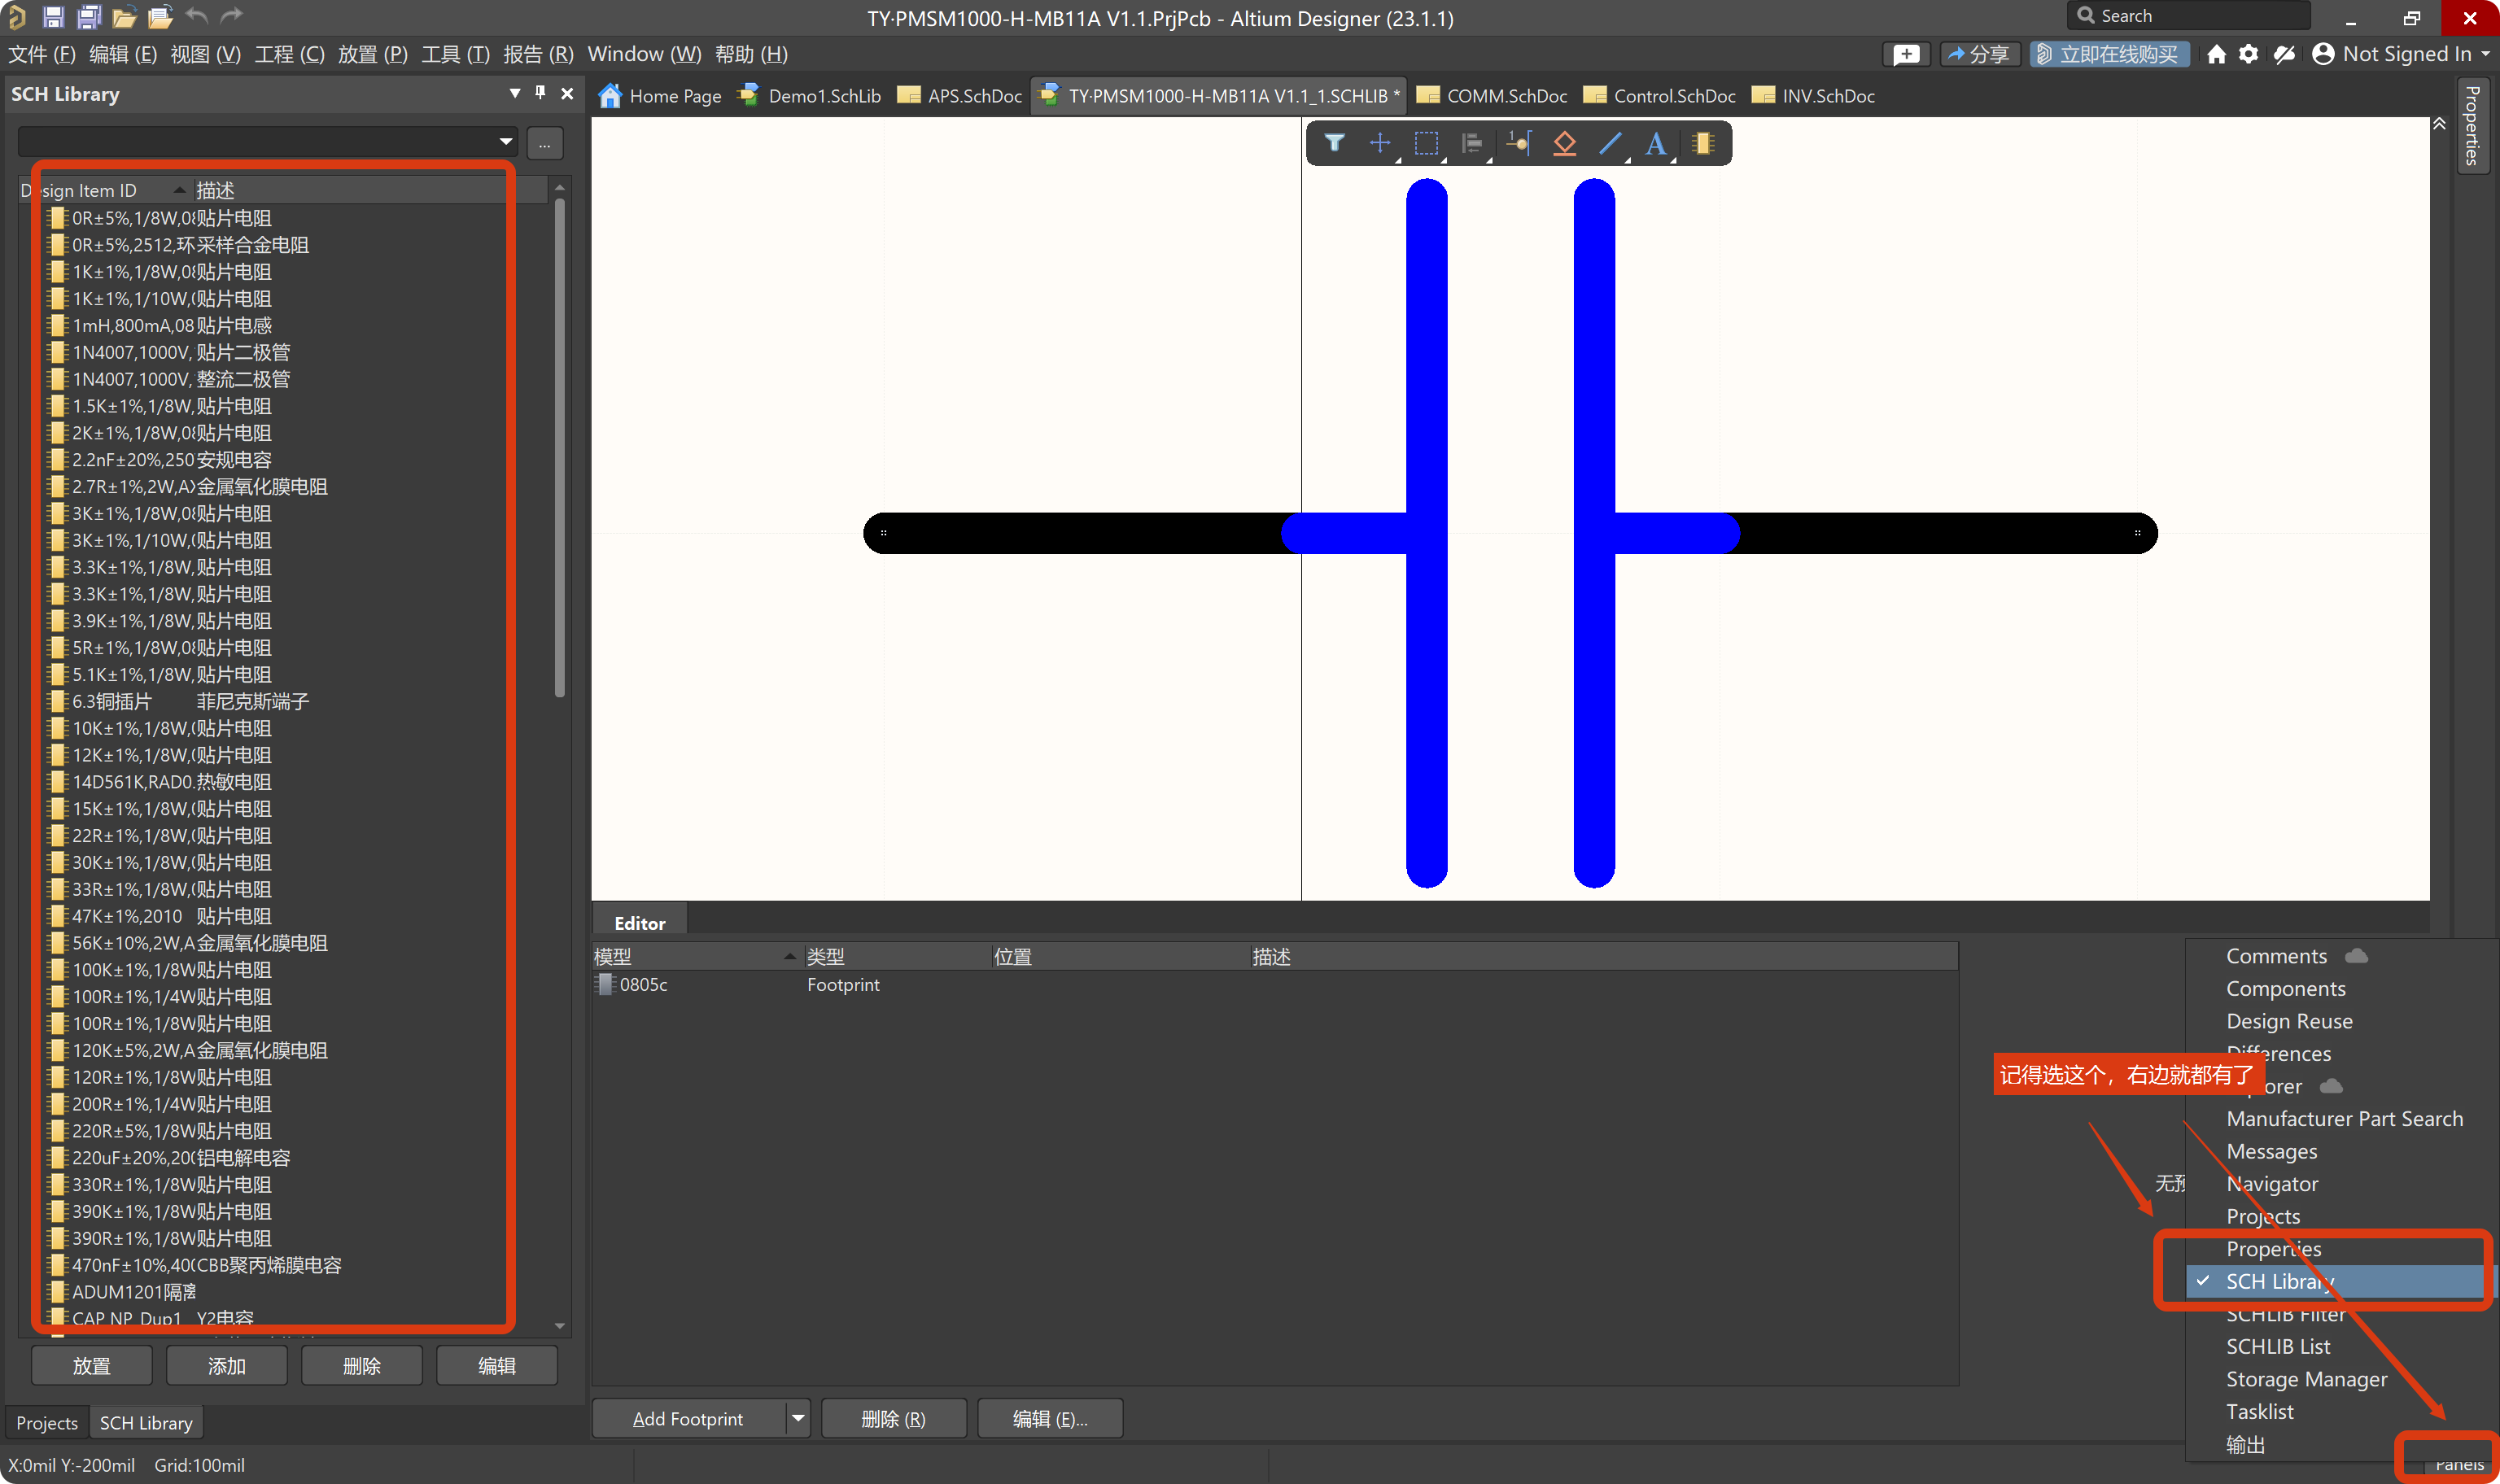Select the Place Pin tool
The height and width of the screenshot is (1484, 2500).
click(1519, 143)
